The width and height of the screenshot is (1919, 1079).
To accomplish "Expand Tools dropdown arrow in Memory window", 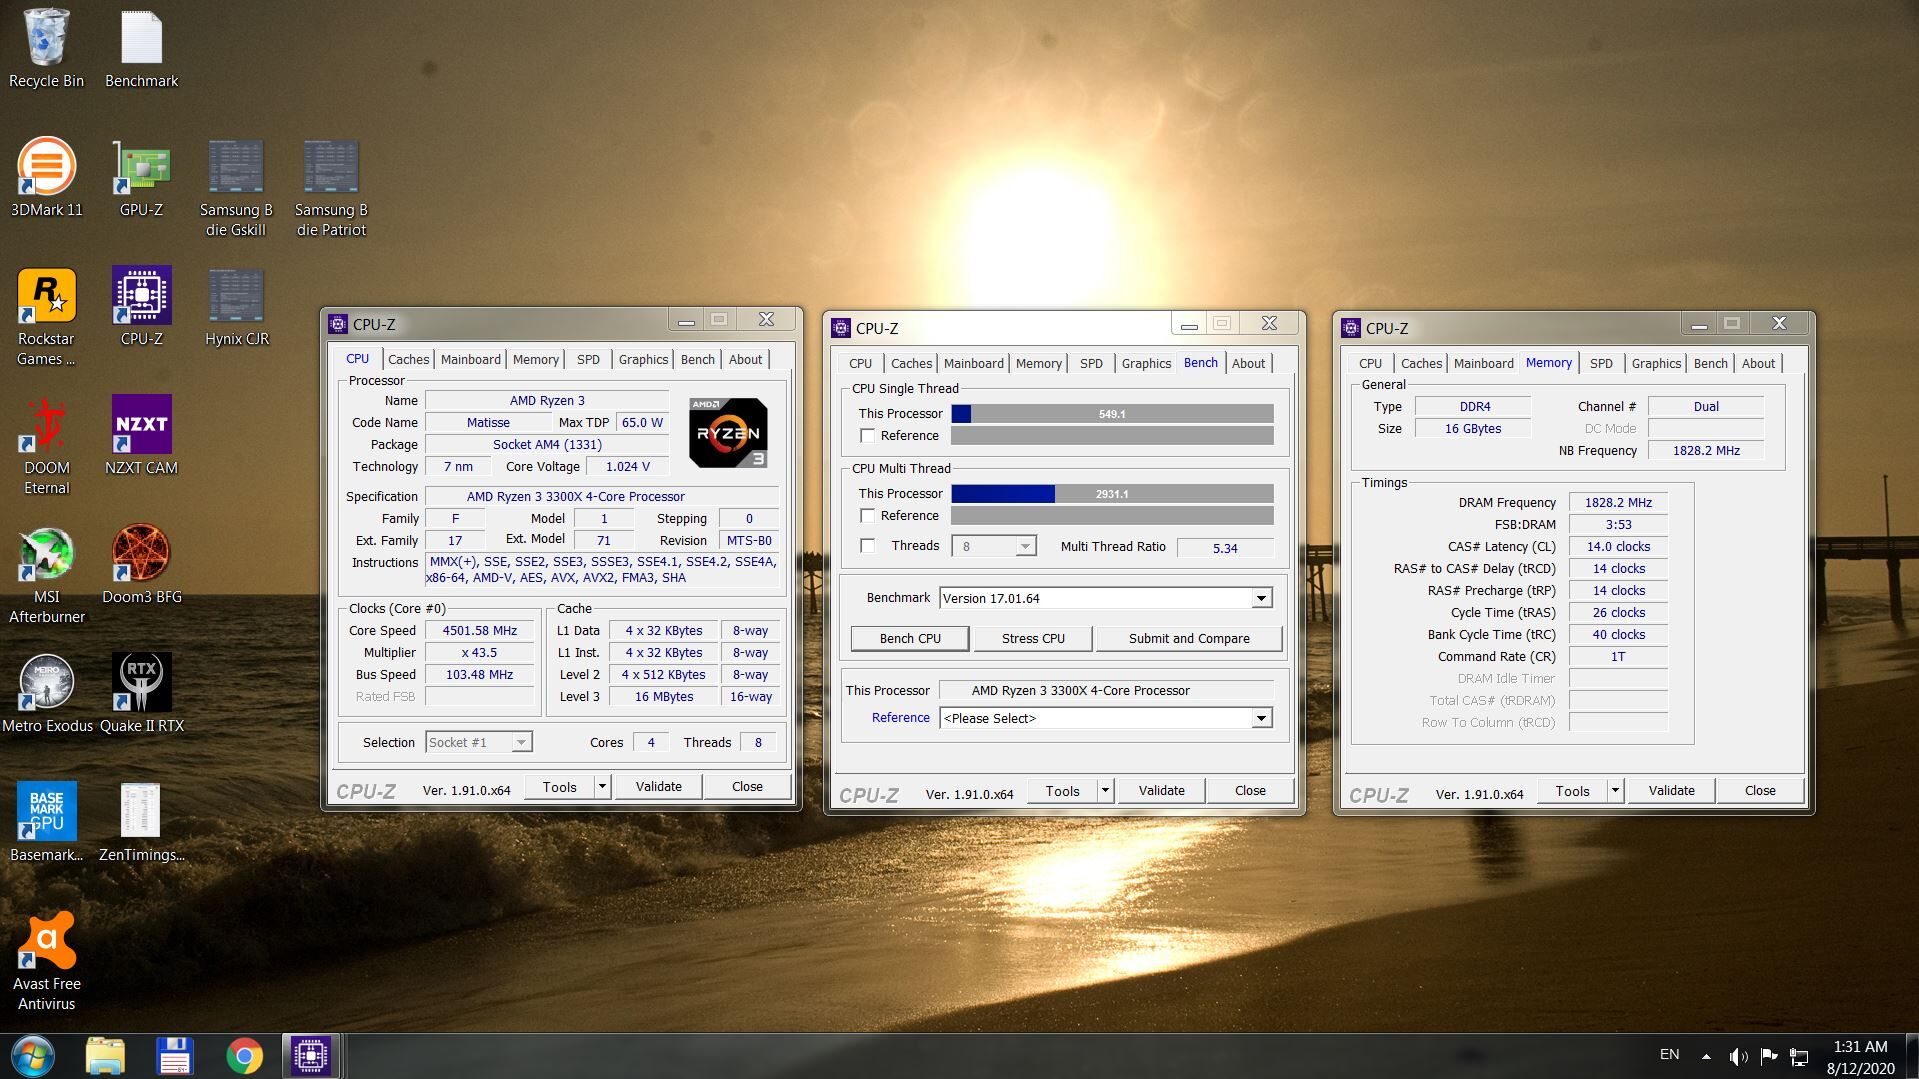I will click(1615, 791).
